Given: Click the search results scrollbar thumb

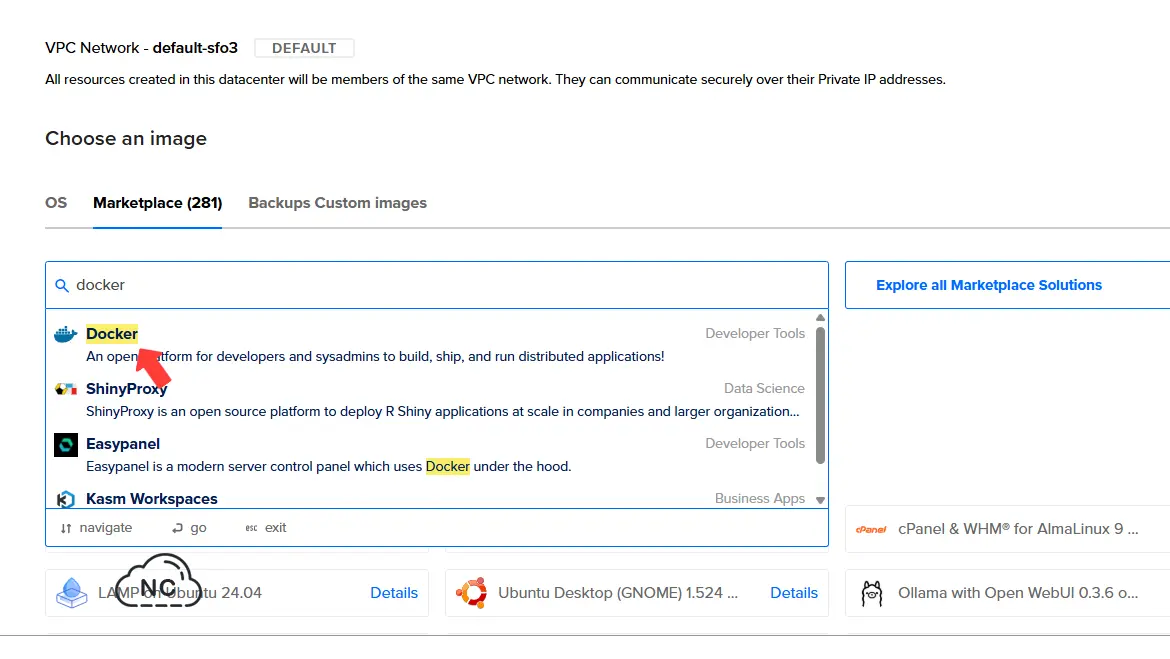Looking at the screenshot, I should pyautogui.click(x=820, y=396).
